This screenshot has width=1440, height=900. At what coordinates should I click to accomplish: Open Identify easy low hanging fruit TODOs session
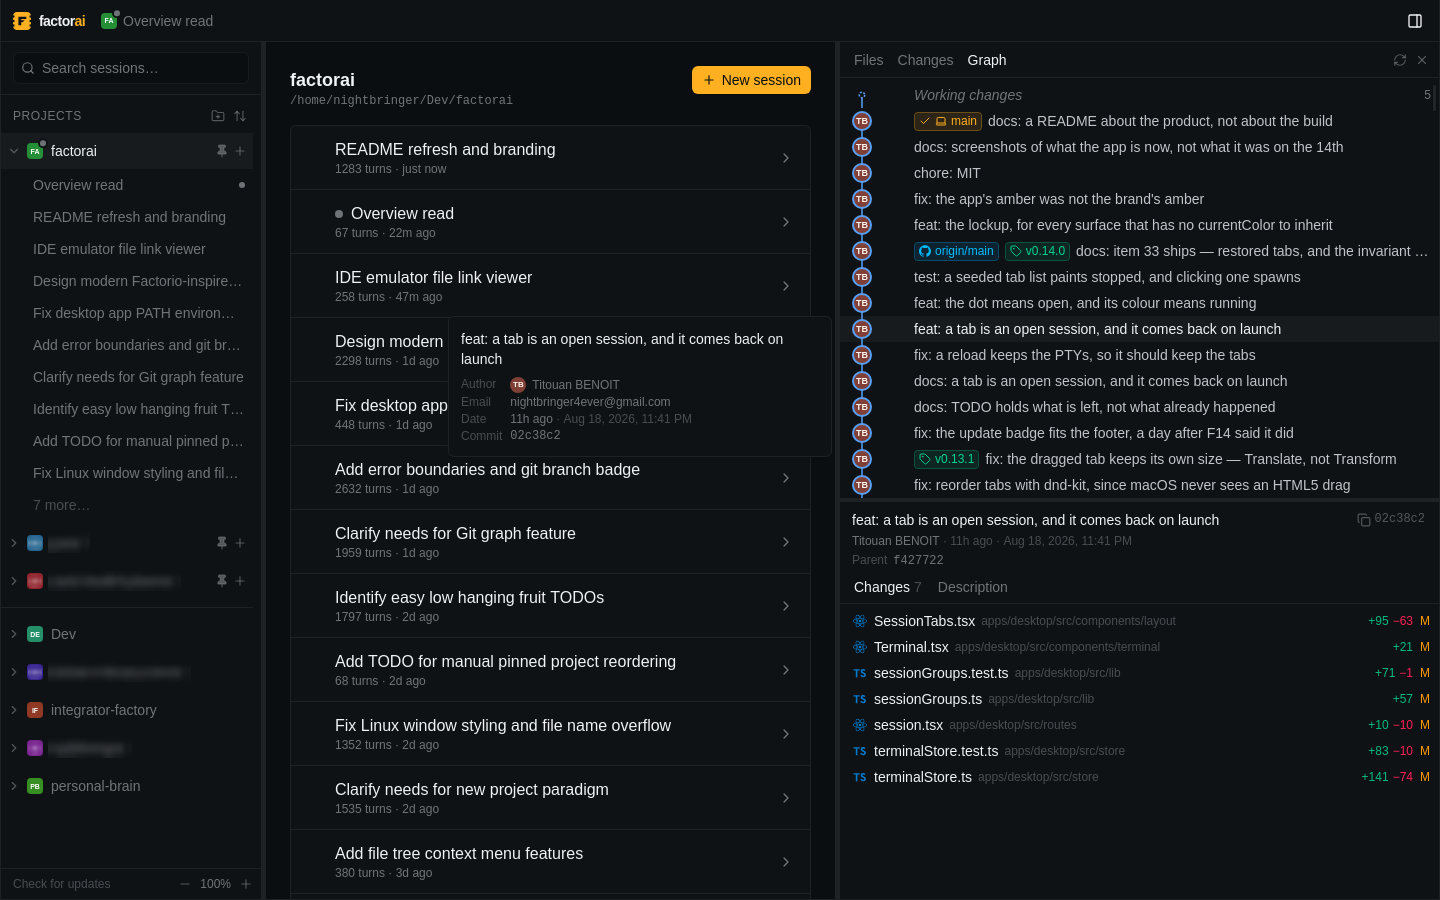pyautogui.click(x=550, y=606)
